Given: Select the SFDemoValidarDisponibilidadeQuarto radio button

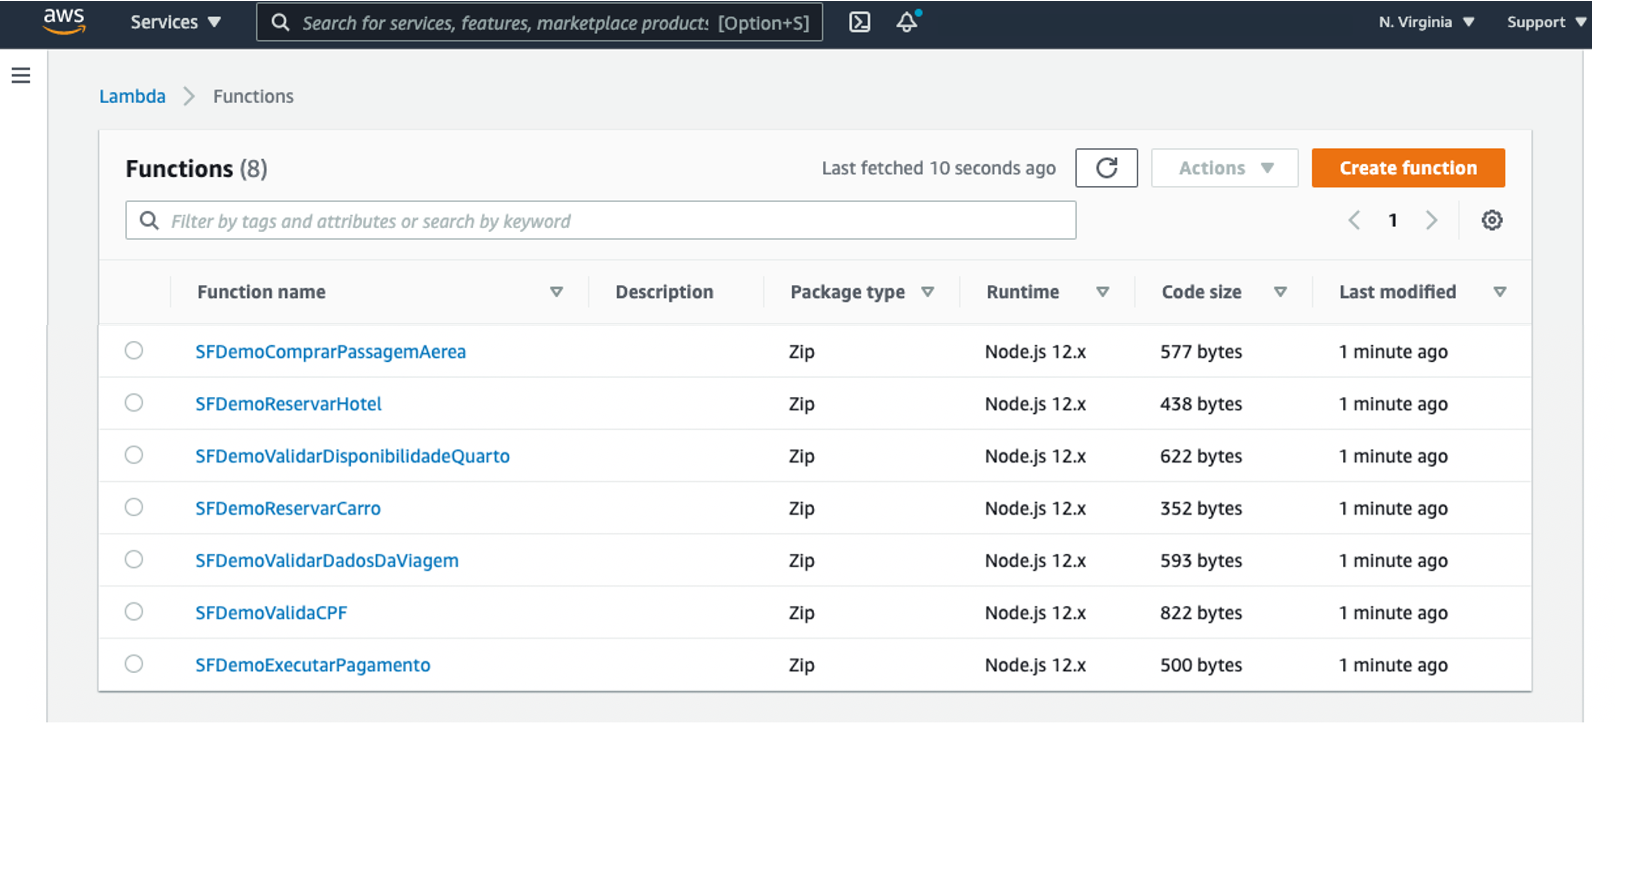Looking at the screenshot, I should (x=134, y=455).
